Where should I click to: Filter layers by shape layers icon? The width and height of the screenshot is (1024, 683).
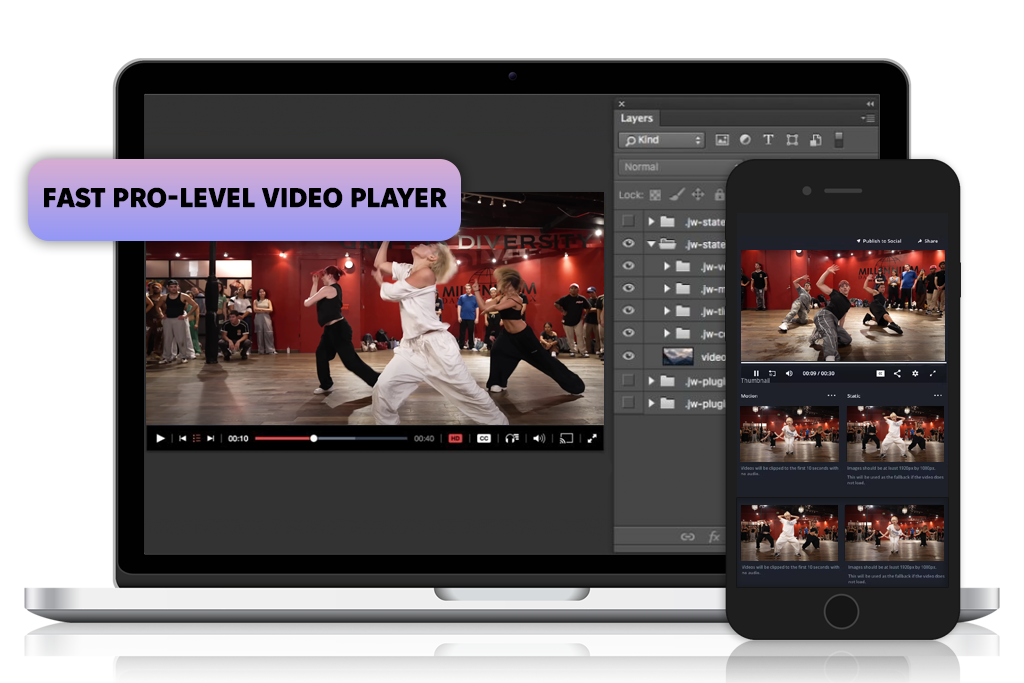point(792,140)
